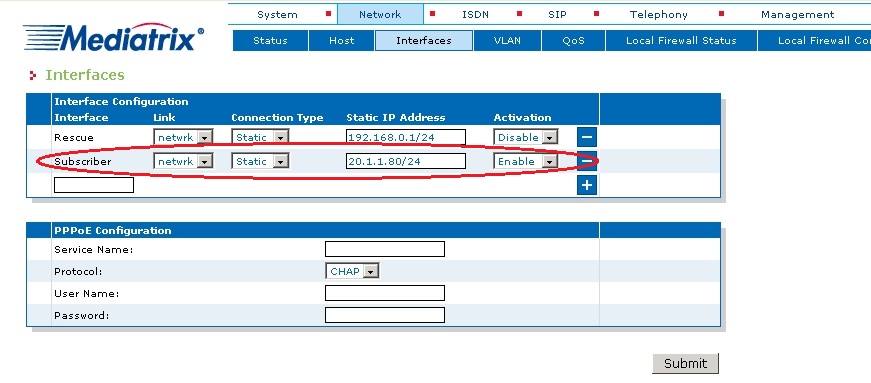Open Subscriber Connection Type dropdown

pyautogui.click(x=260, y=161)
